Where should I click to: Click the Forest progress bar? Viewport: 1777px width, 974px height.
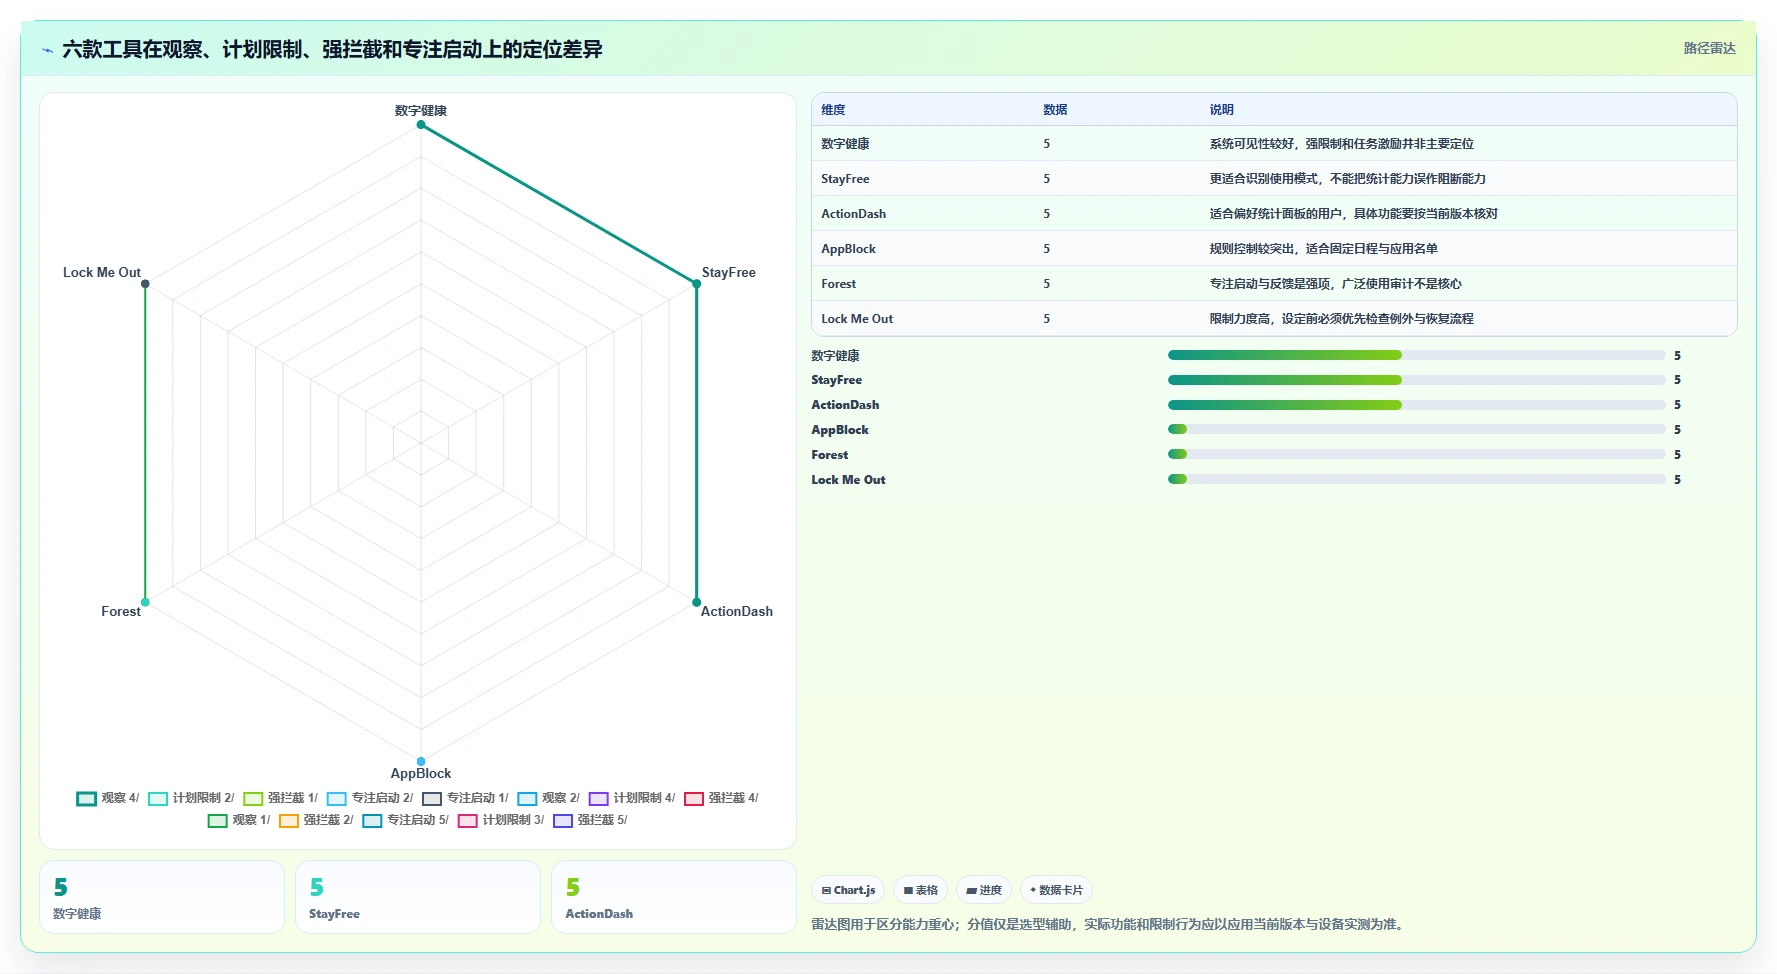coord(1416,454)
